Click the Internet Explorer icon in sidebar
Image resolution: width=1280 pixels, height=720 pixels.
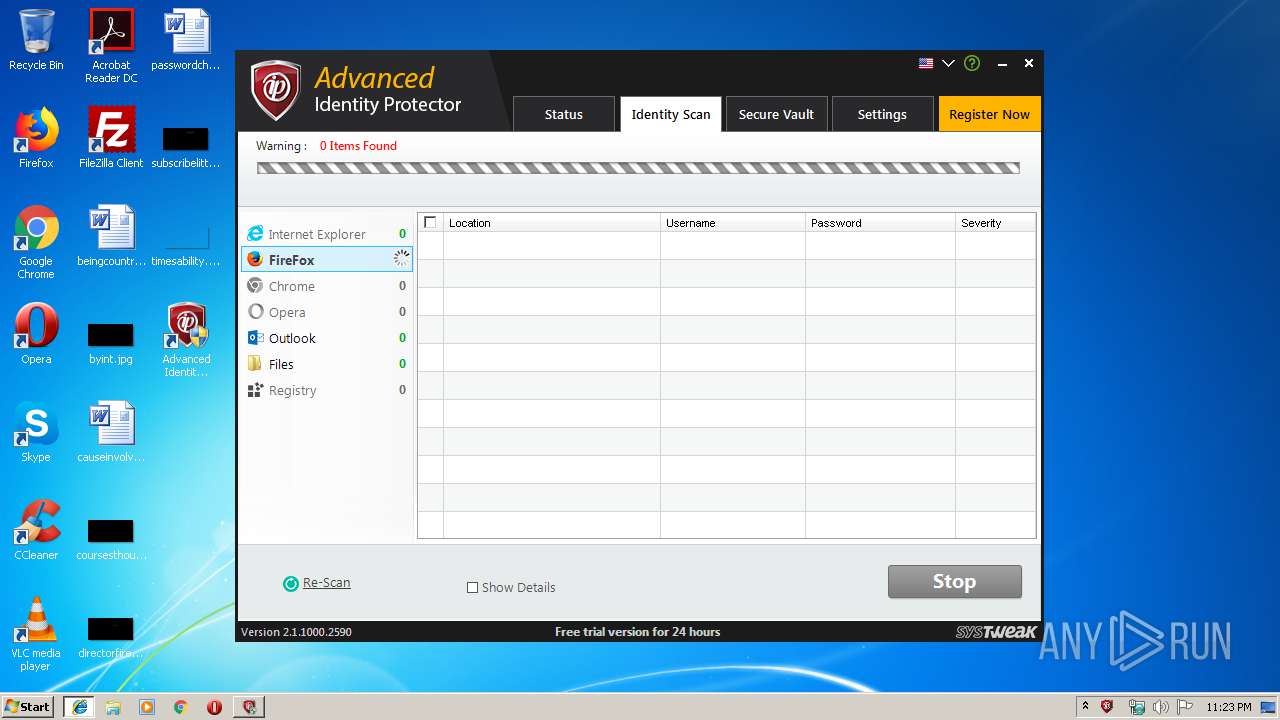click(x=255, y=234)
